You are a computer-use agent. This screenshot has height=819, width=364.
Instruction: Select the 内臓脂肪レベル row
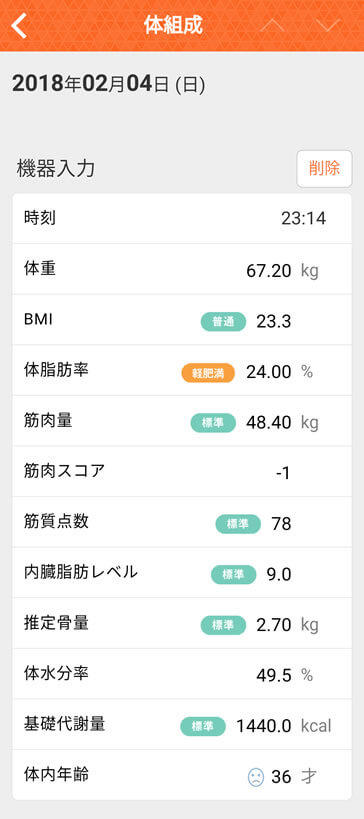pyautogui.click(x=182, y=574)
